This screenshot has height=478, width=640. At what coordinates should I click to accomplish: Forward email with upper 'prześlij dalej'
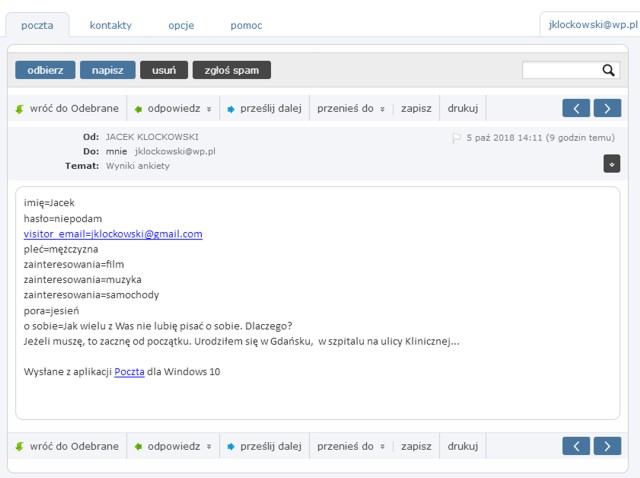[x=264, y=108]
